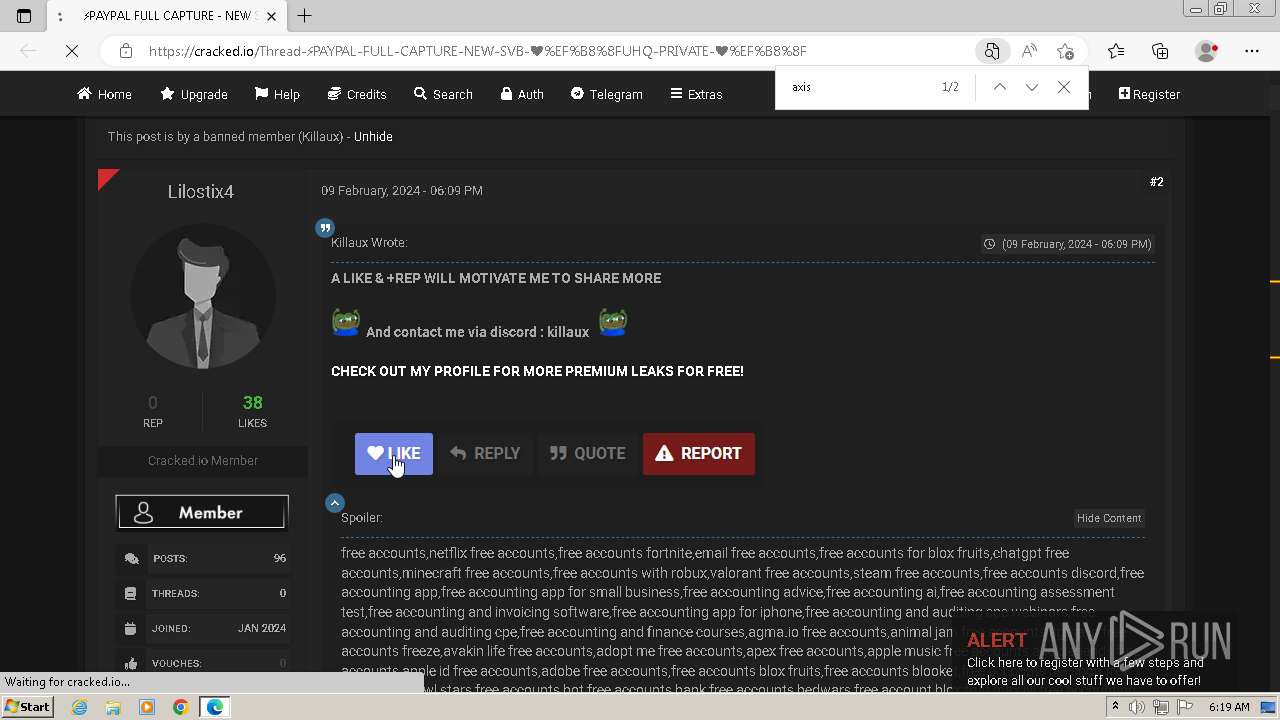
Task: Reply to the post with REPLY button
Action: point(485,453)
